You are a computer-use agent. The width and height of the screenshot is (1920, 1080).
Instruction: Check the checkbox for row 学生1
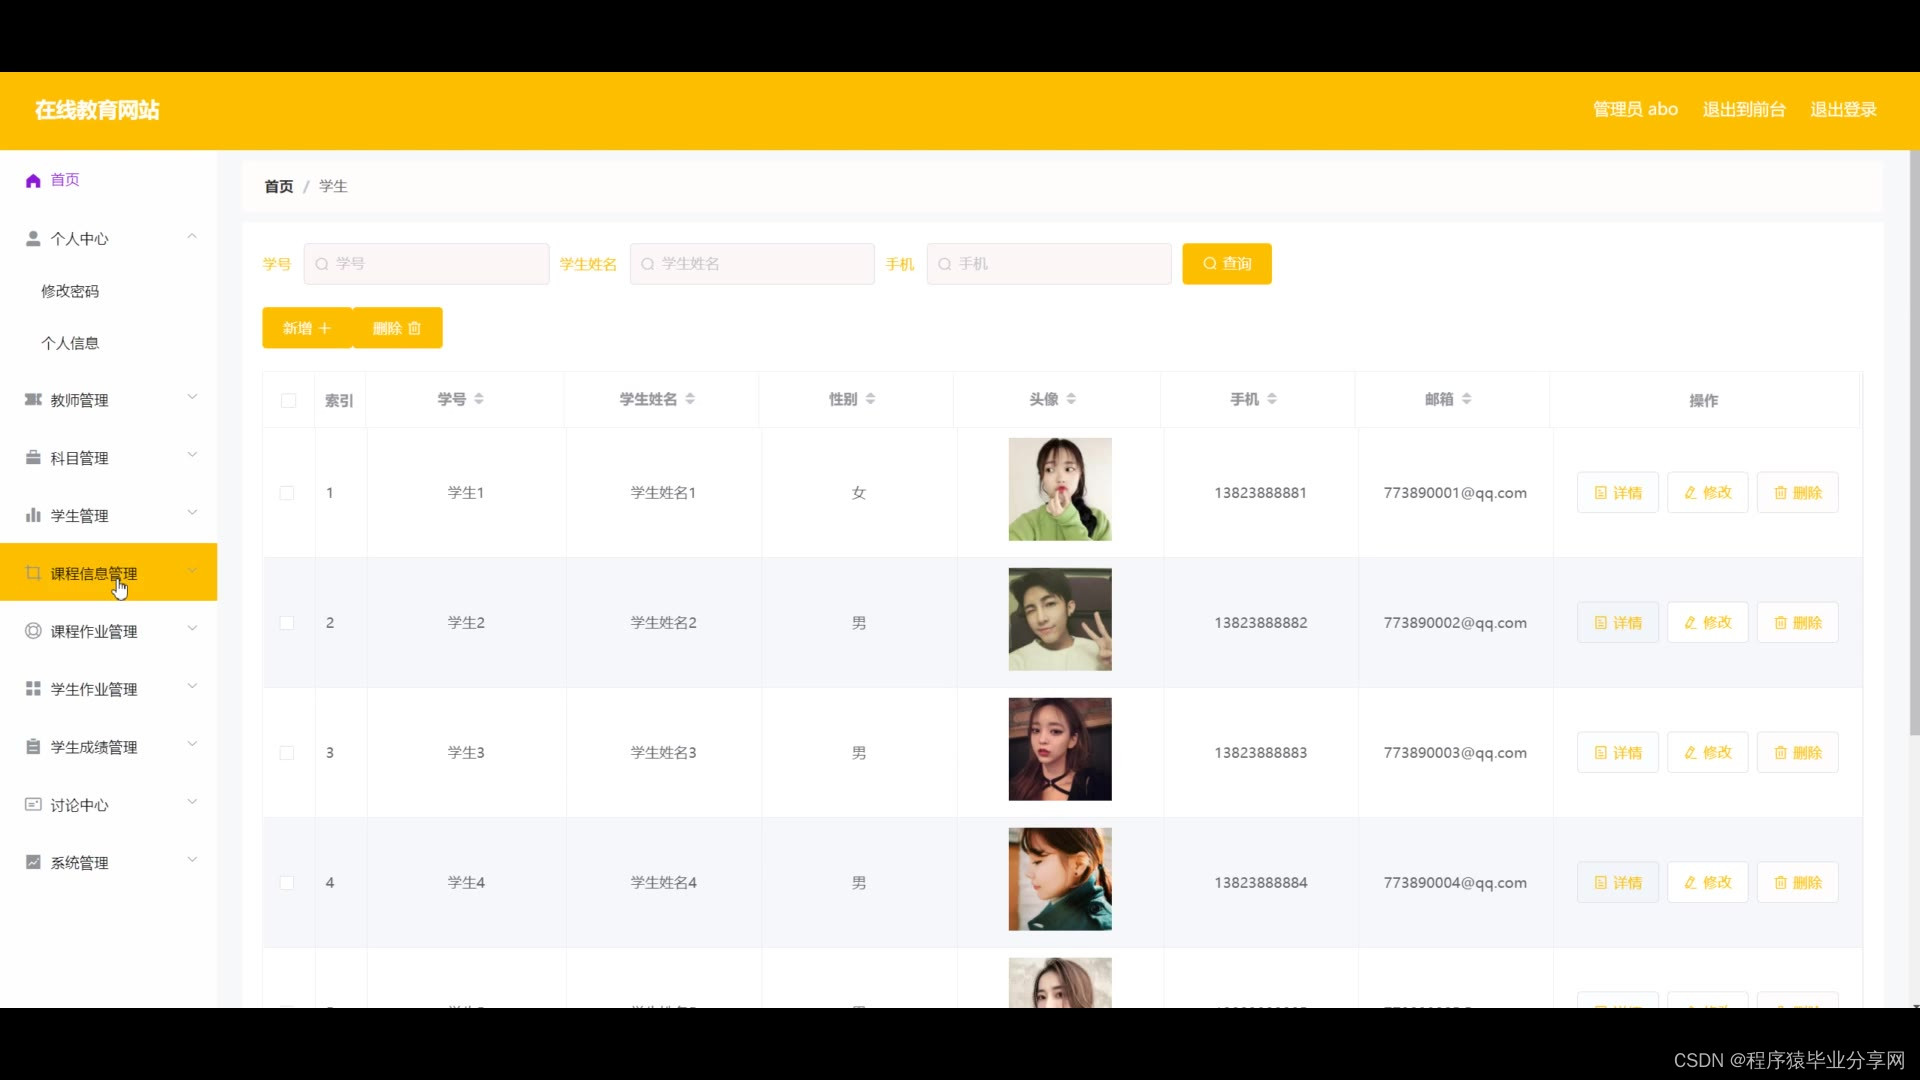(x=287, y=493)
